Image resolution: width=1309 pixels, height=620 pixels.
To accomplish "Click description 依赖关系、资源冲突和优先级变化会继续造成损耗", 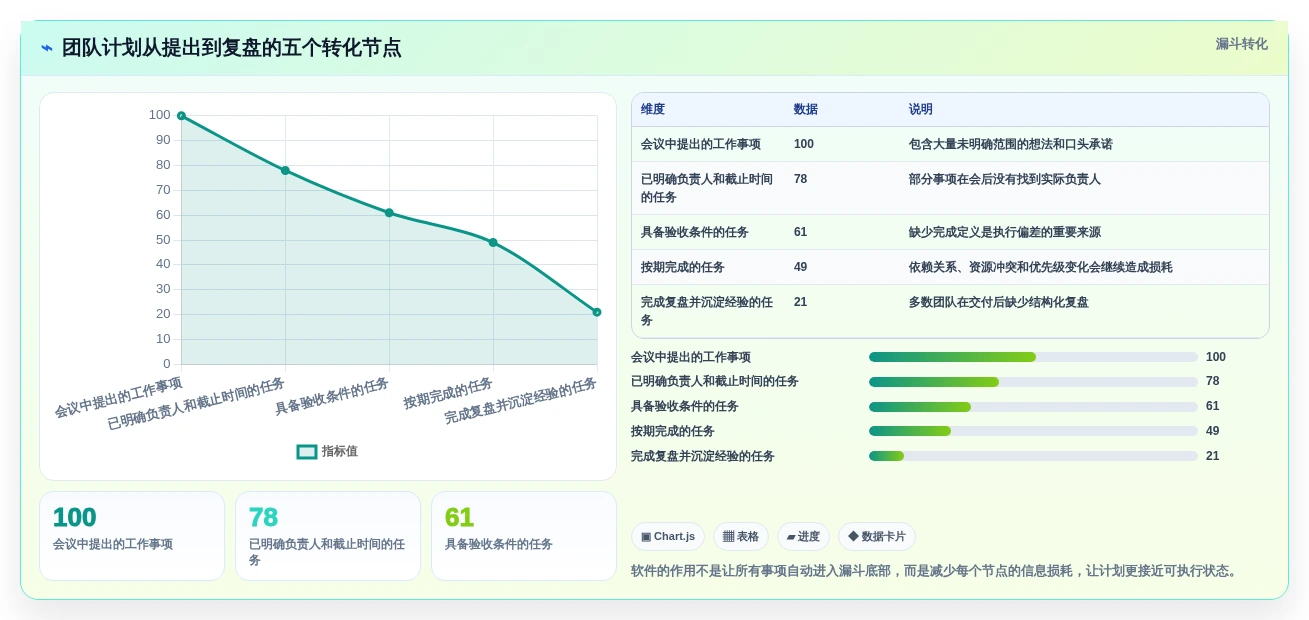I will tap(1040, 268).
